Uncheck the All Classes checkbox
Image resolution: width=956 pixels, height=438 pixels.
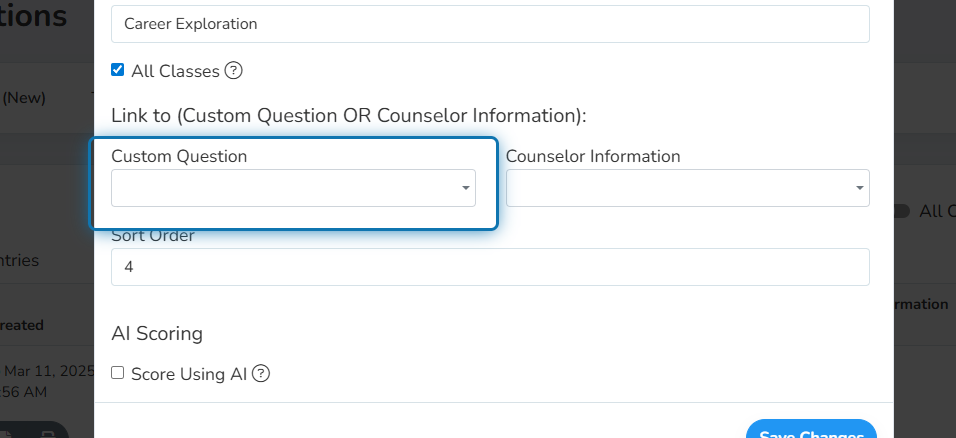118,70
